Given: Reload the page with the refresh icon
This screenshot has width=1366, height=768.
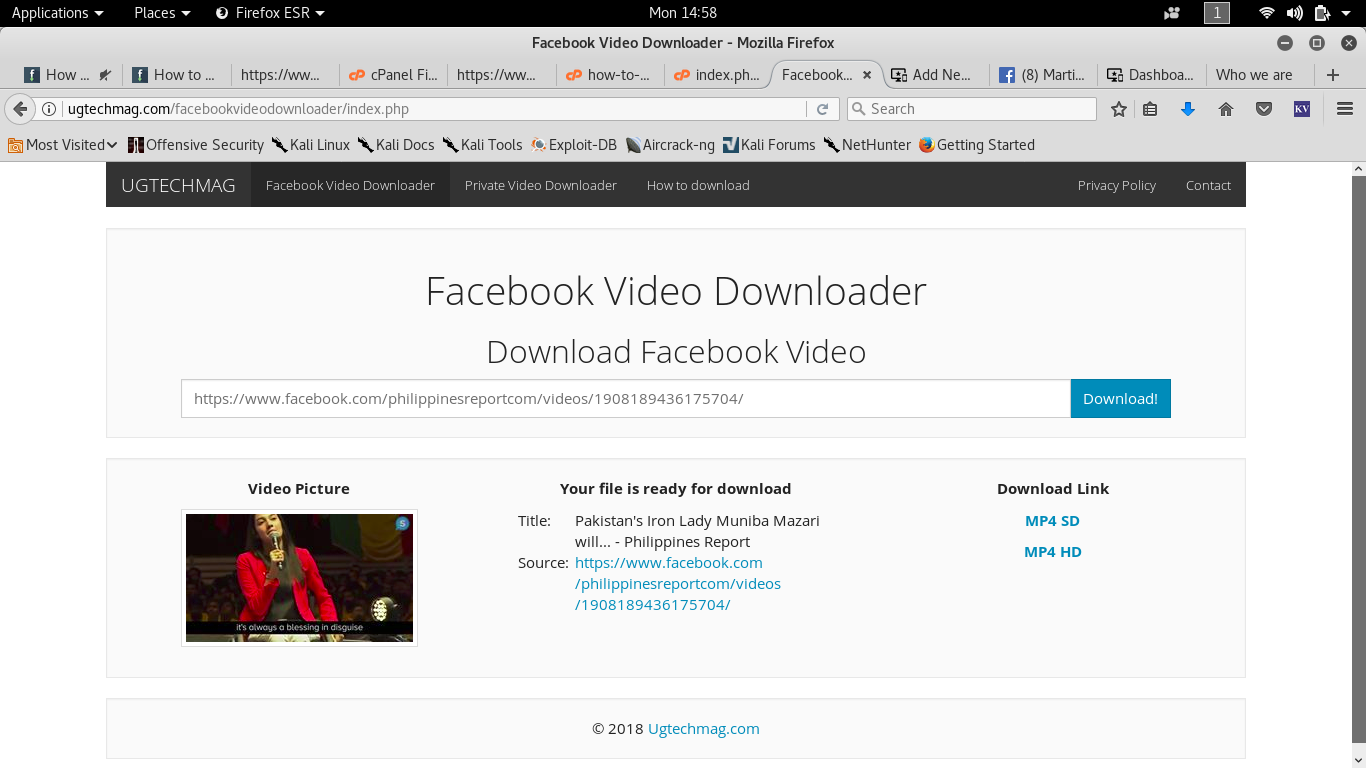Looking at the screenshot, I should point(823,109).
